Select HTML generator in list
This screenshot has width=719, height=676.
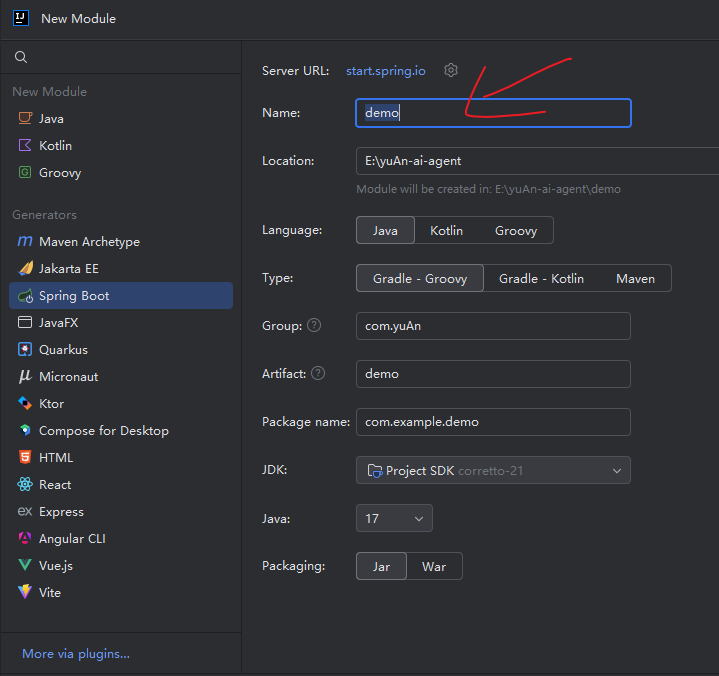click(121, 457)
